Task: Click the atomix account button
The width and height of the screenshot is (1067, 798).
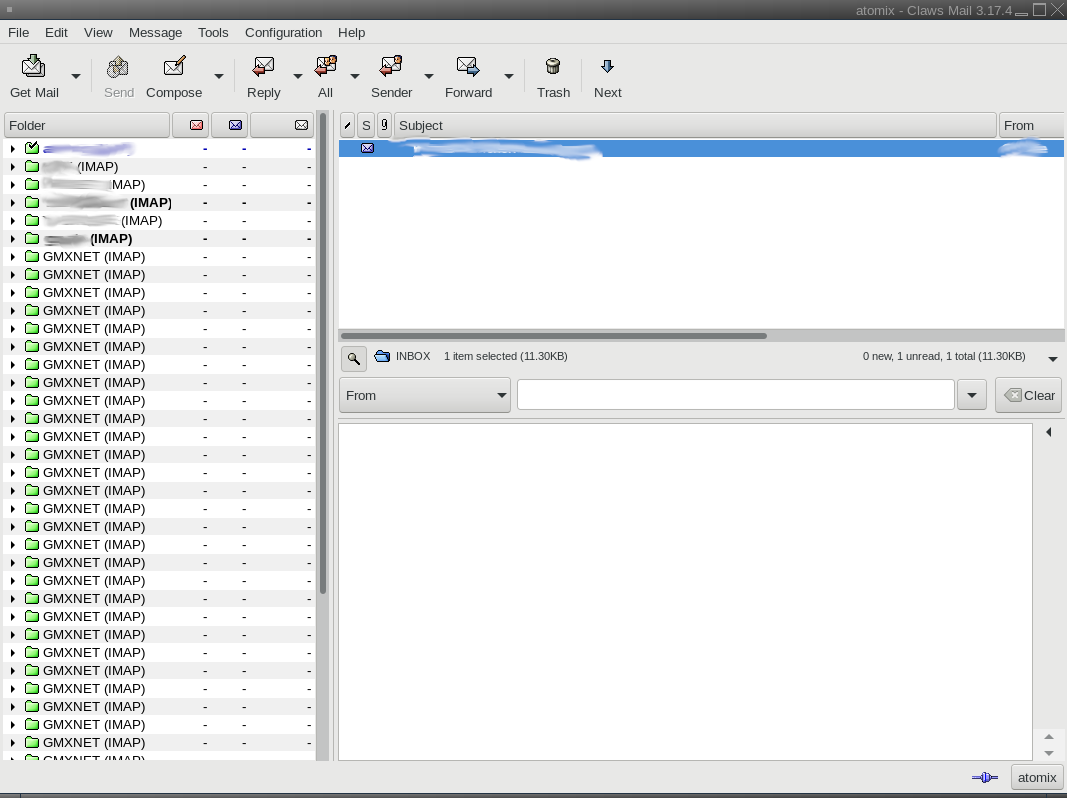Action: tap(1037, 778)
